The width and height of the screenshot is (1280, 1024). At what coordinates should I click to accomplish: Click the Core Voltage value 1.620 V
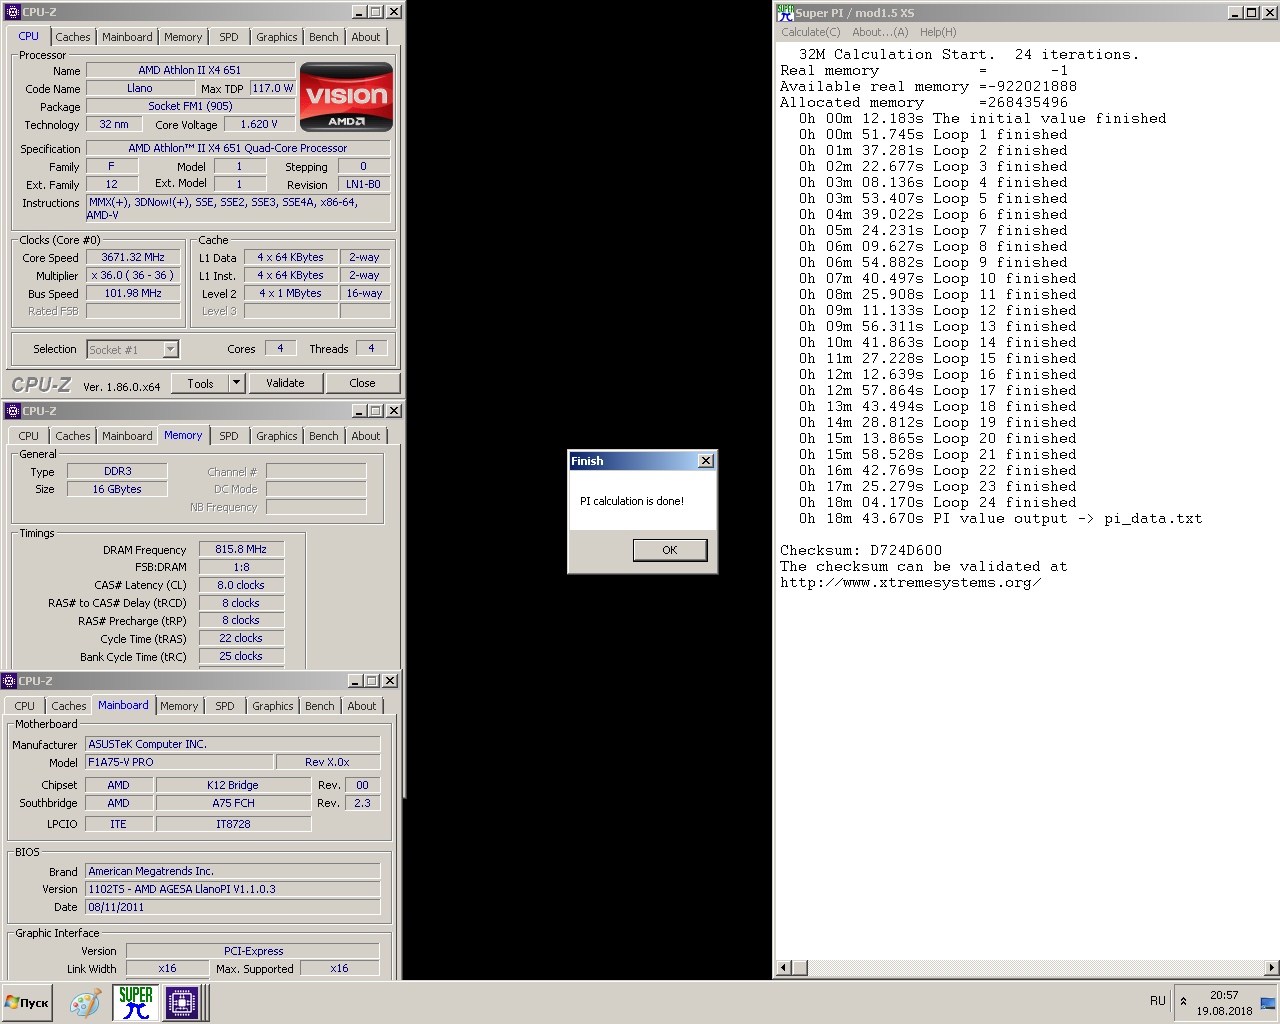(259, 124)
